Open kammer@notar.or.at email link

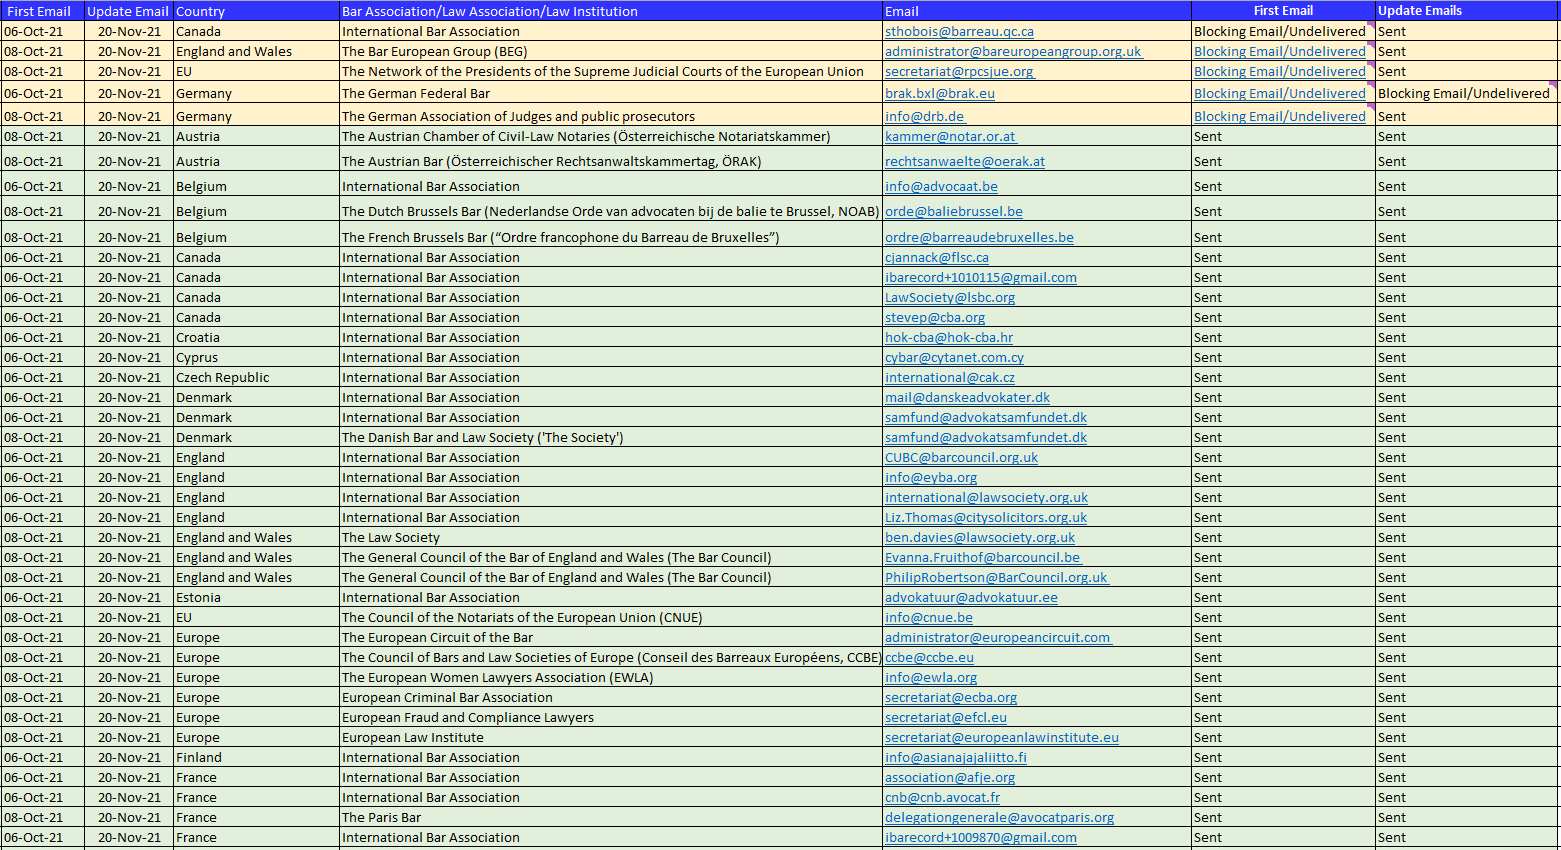950,137
